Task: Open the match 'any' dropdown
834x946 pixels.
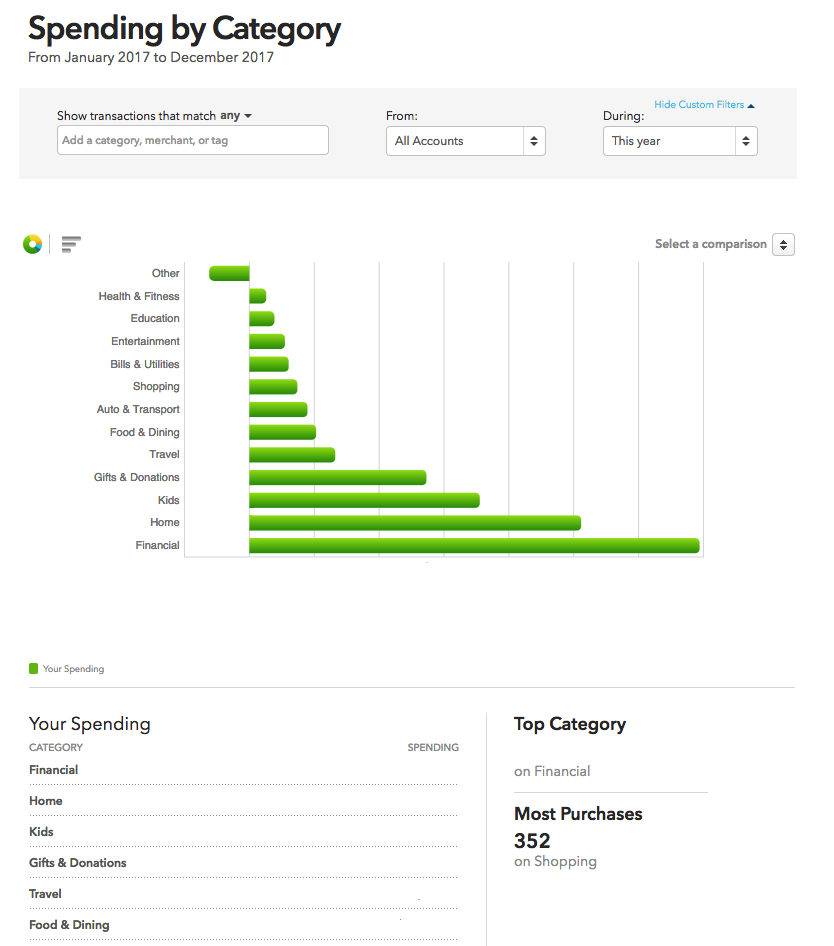Action: (235, 115)
